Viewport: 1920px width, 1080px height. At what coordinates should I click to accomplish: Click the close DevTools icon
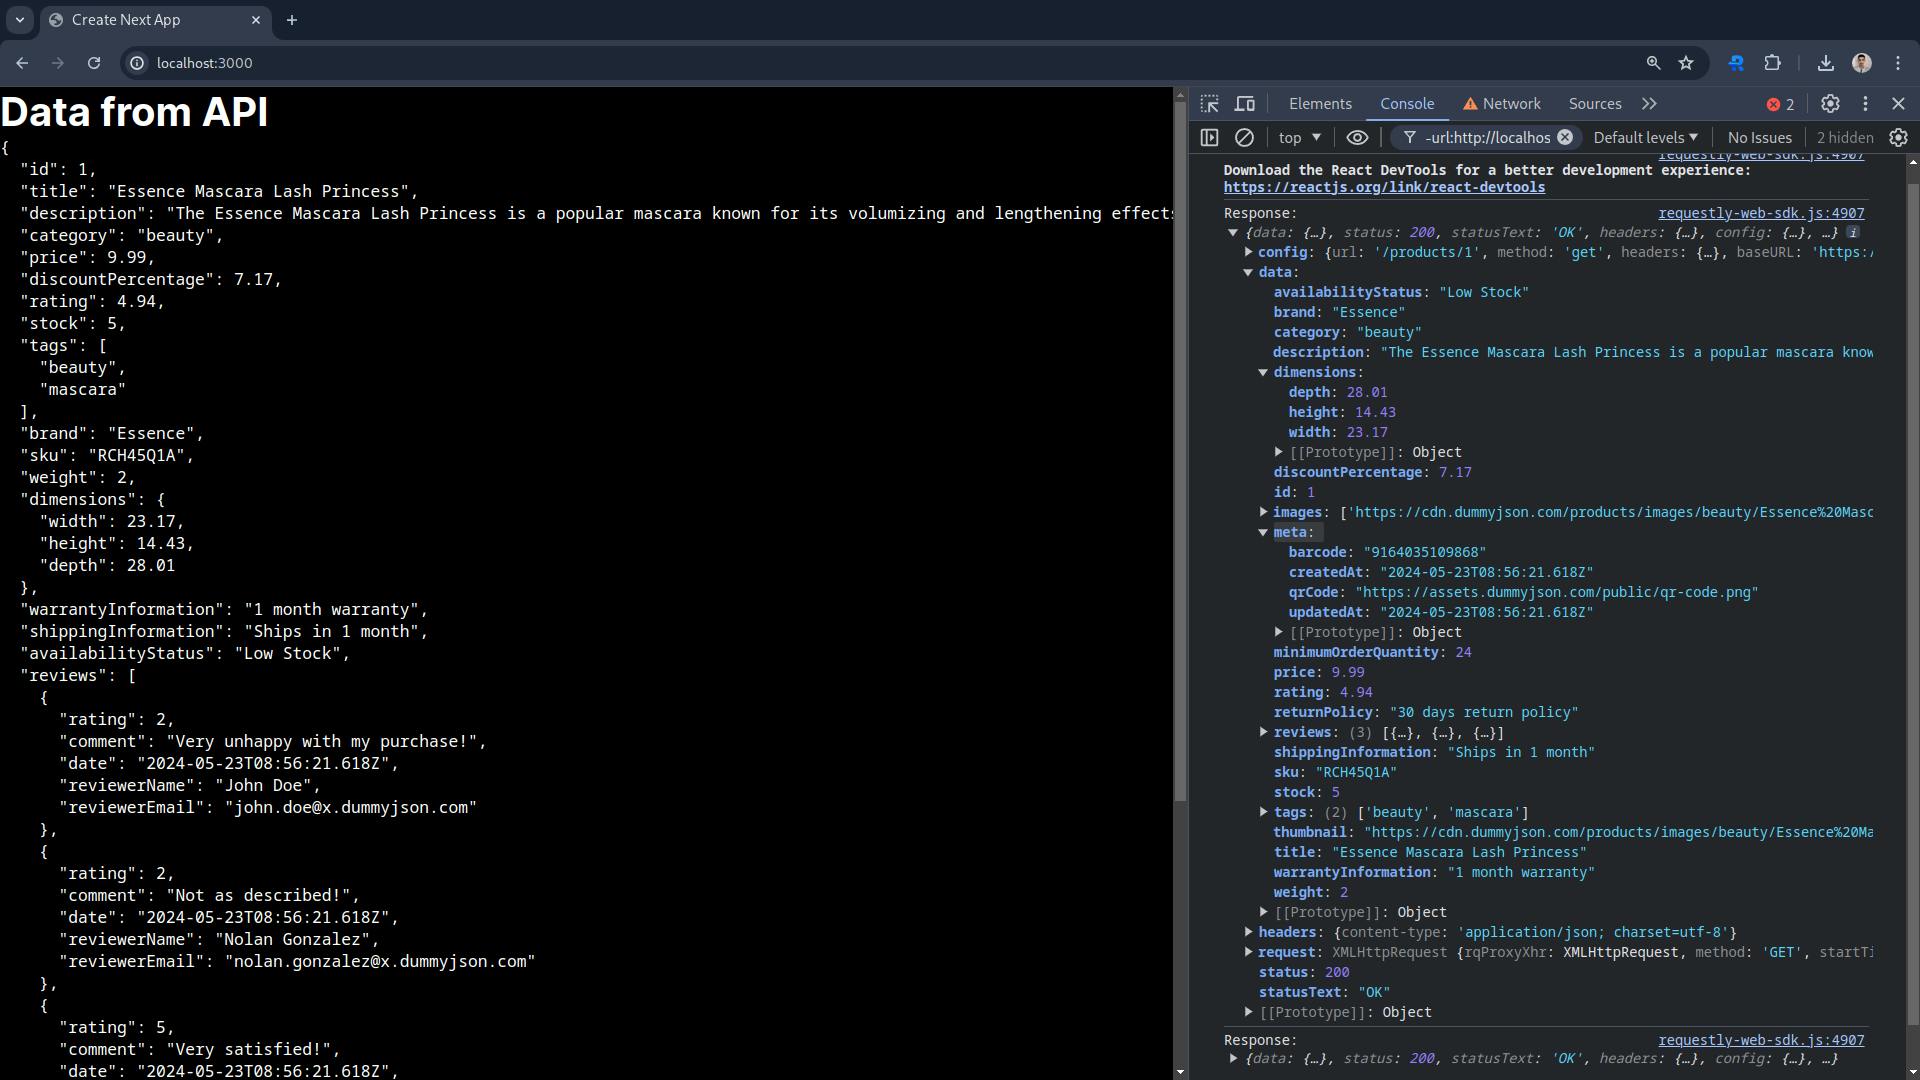click(x=1899, y=103)
